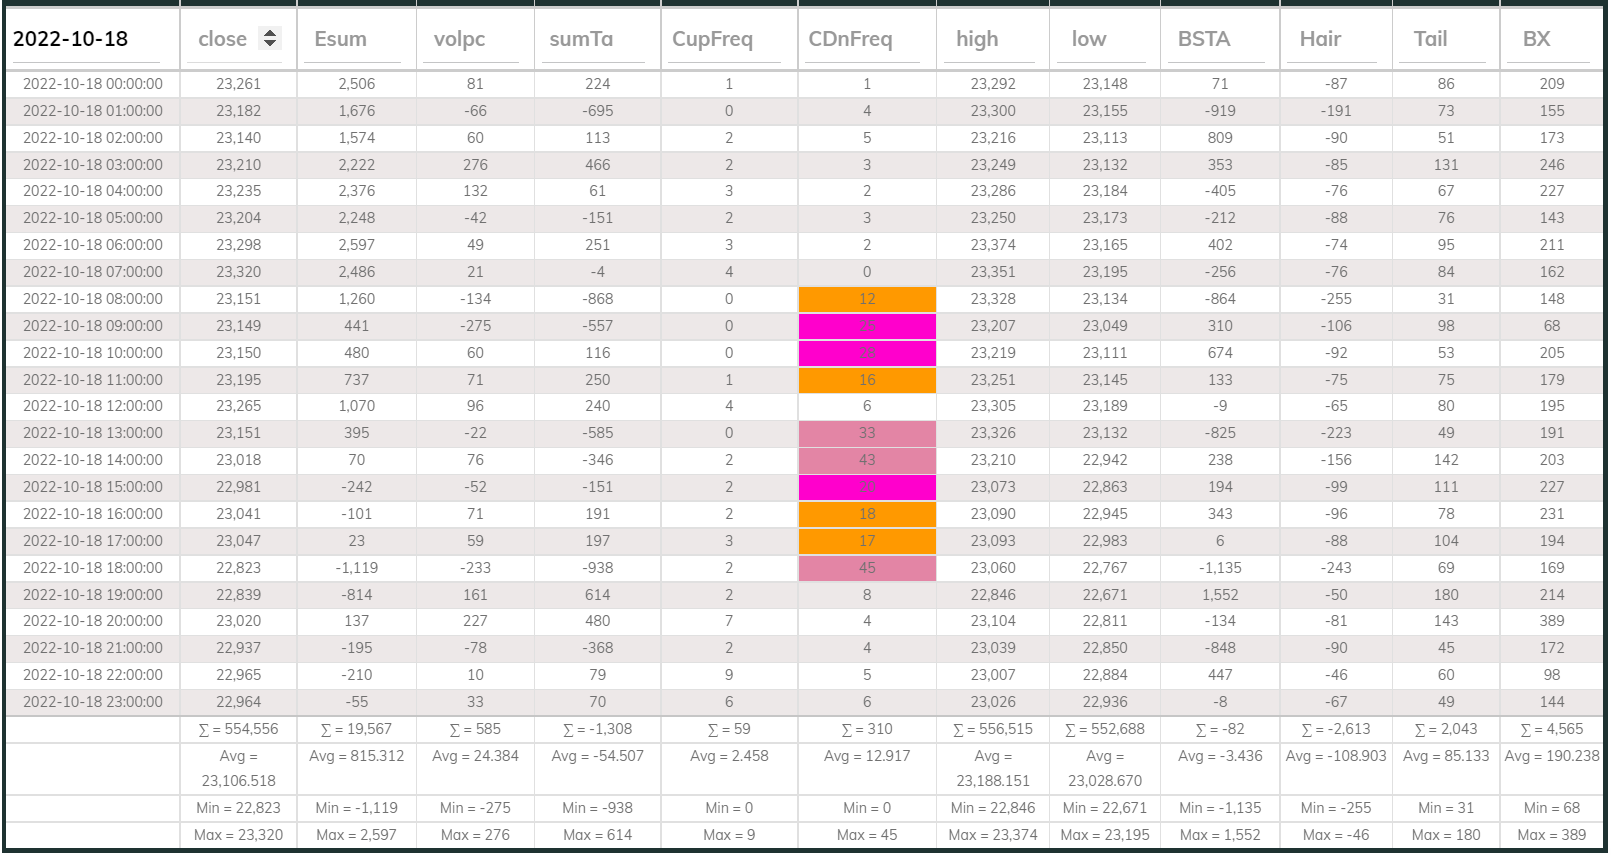Click the Esum sum ∑ = 19,567
The image size is (1611, 855).
357,729
